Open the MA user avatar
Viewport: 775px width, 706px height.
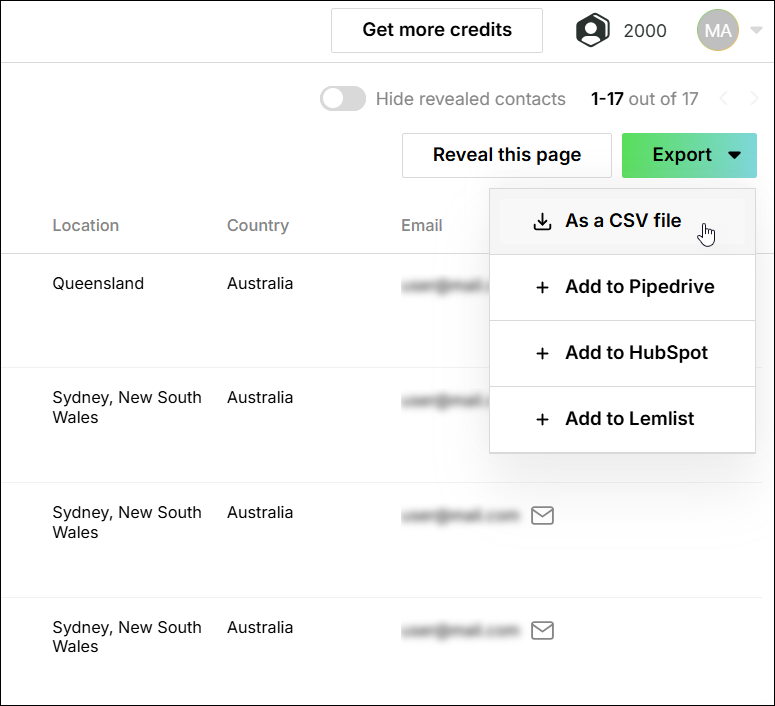click(x=718, y=30)
